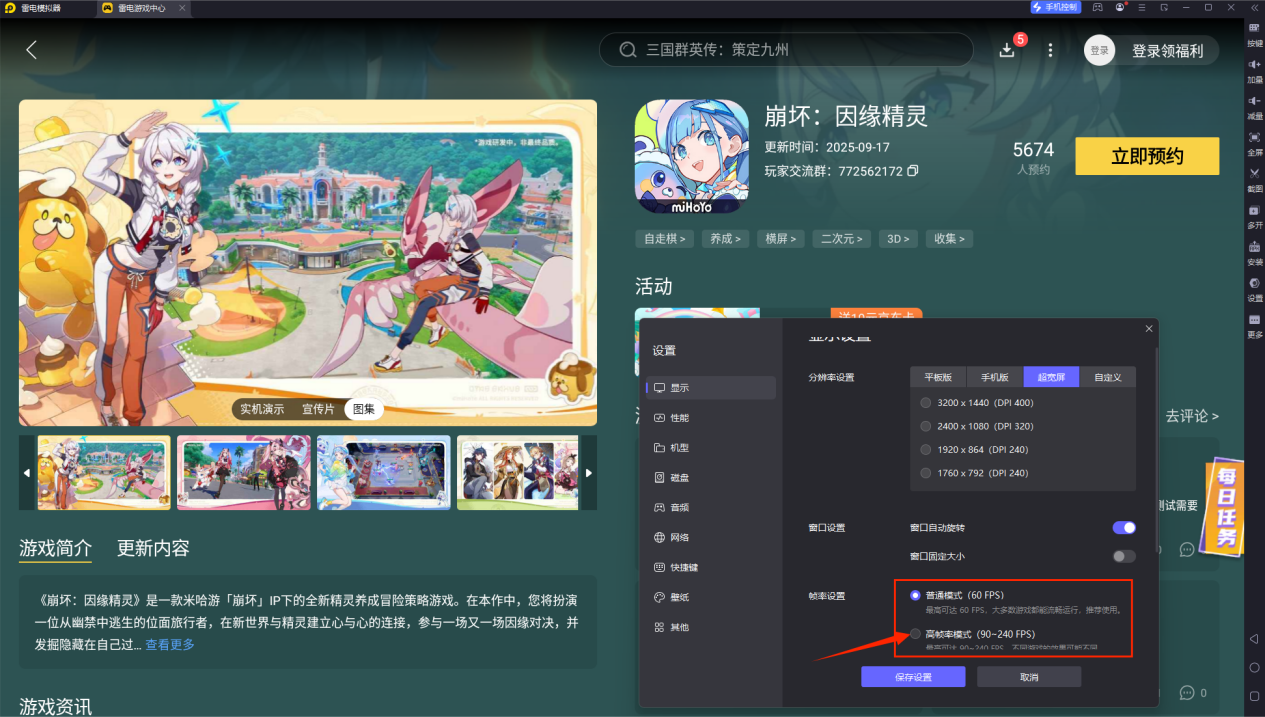Click the 登录 avatar circle
Image resolution: width=1265 pixels, height=717 pixels.
coord(1099,50)
